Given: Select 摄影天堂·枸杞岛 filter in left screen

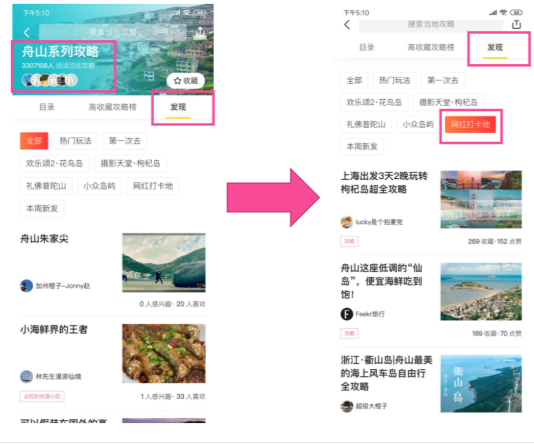Looking at the screenshot, I should pos(130,163).
